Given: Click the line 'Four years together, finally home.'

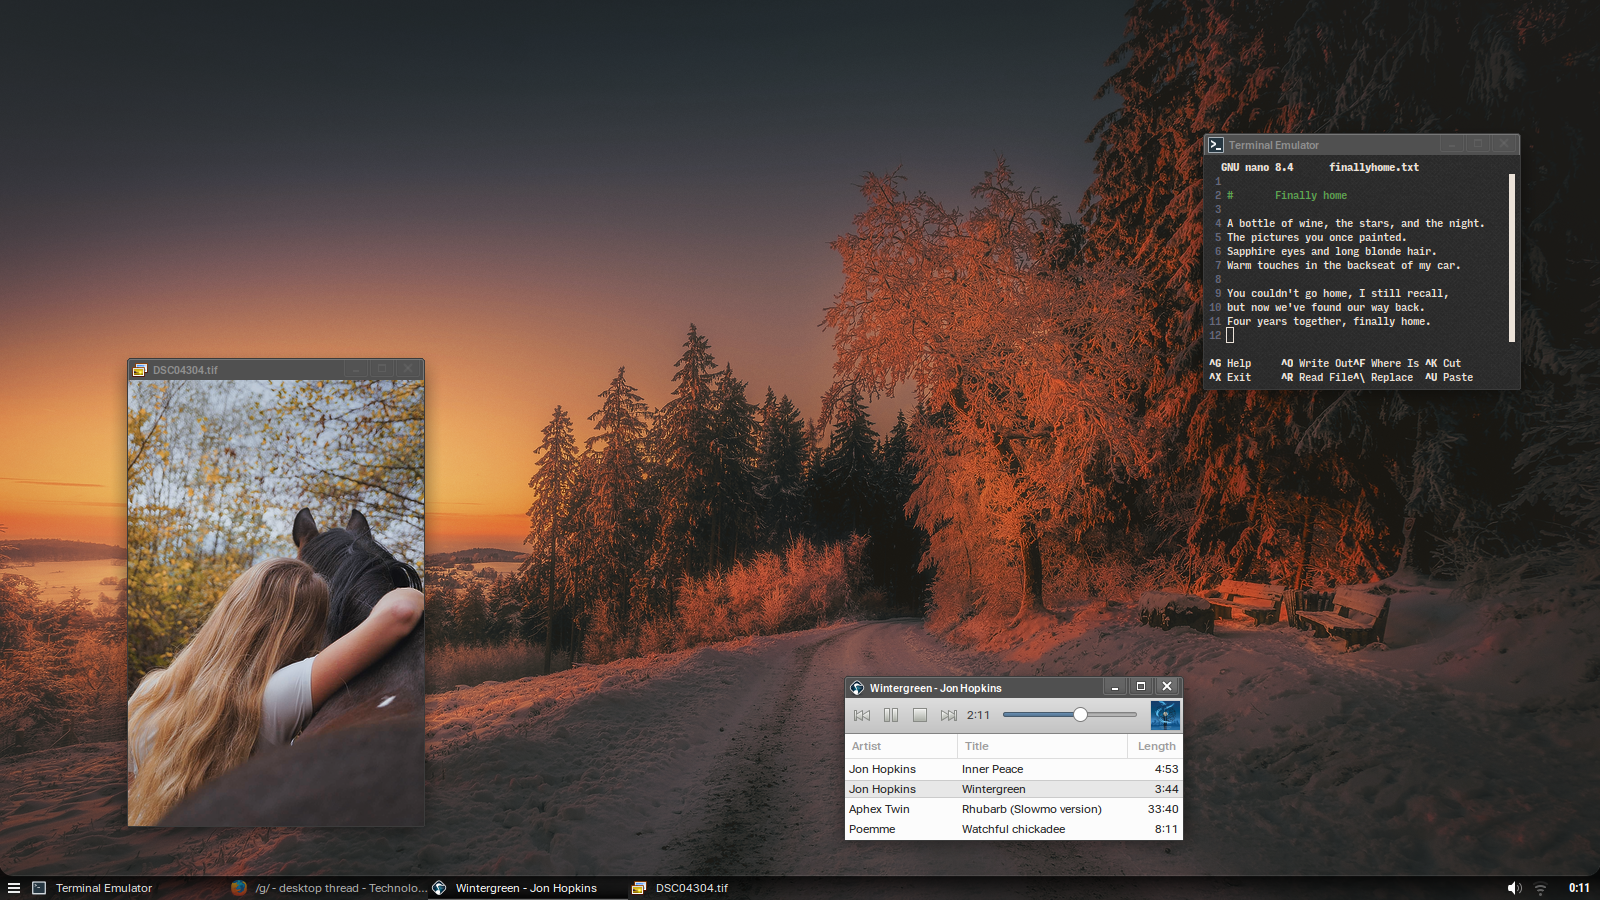Looking at the screenshot, I should click(x=1329, y=321).
